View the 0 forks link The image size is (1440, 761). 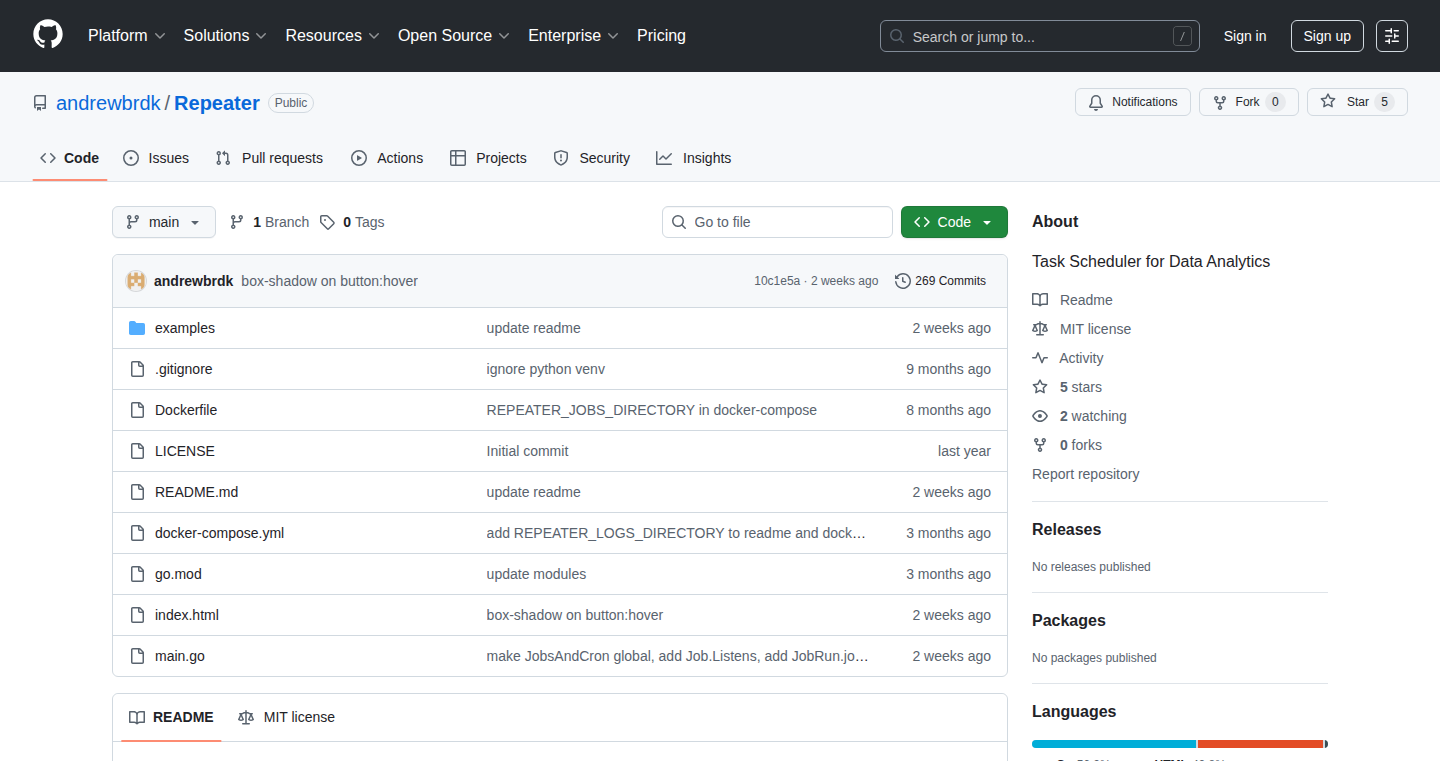tap(1081, 445)
